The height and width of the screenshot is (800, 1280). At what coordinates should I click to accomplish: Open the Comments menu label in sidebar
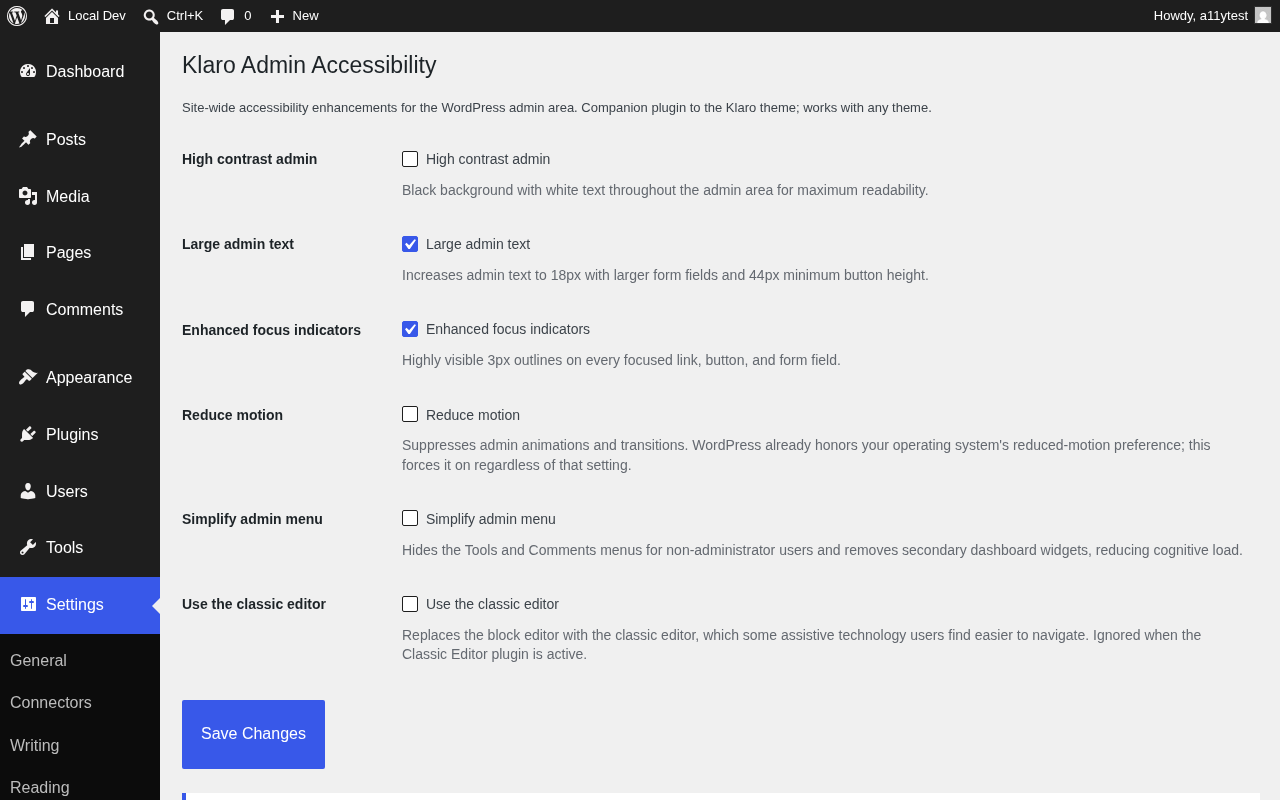[85, 310]
